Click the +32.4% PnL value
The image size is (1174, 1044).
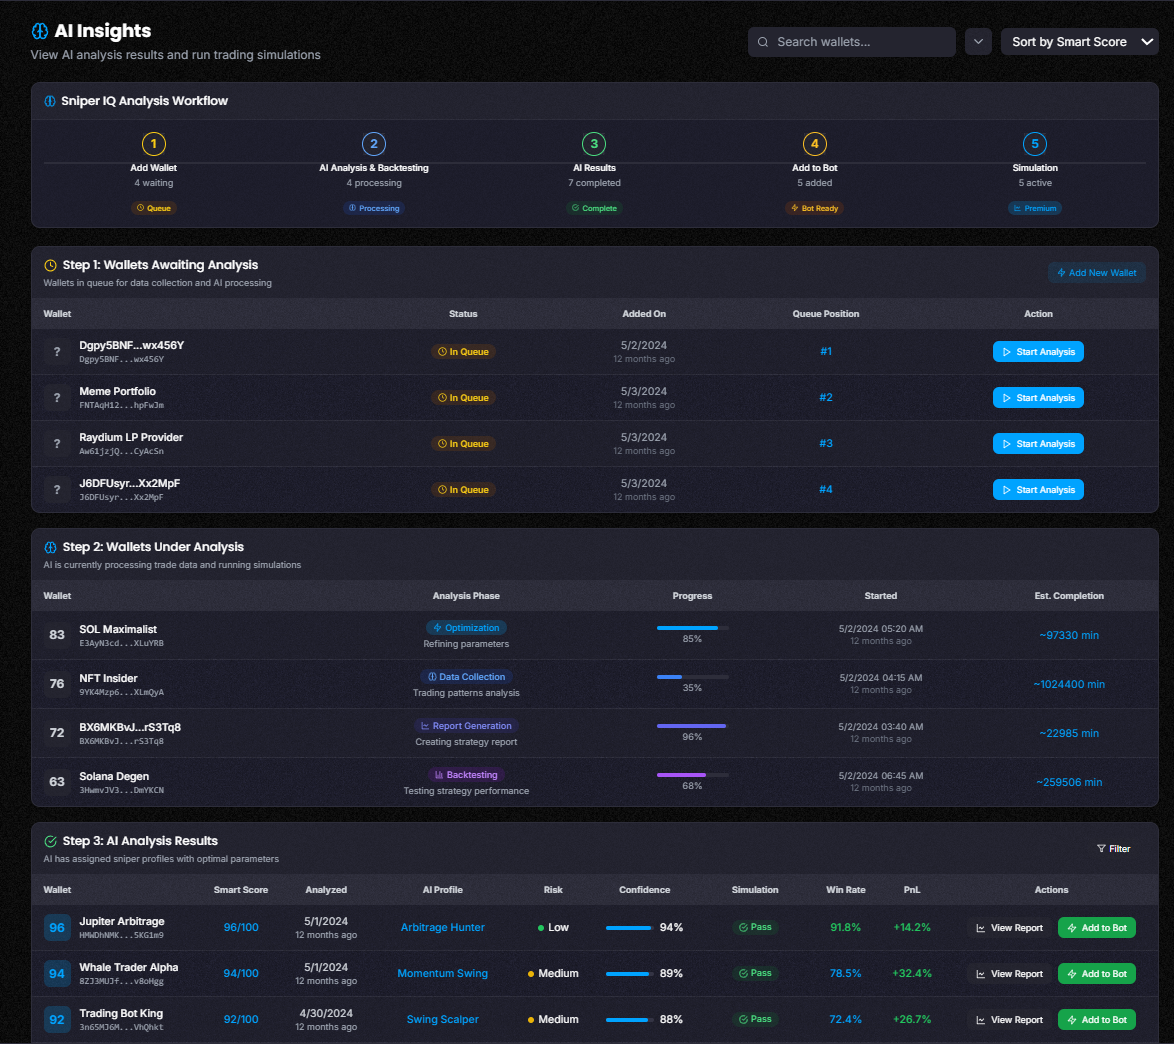tap(911, 974)
